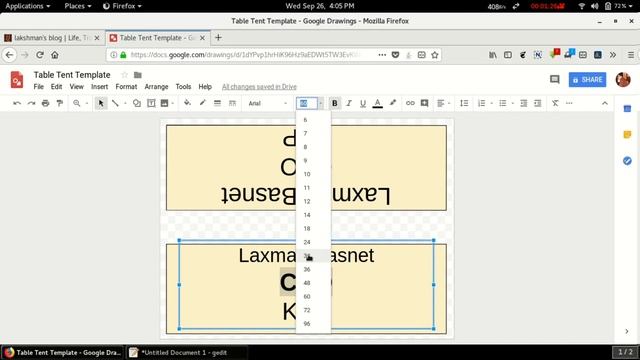
Task: Collapse the menus with the up chevron
Action: pos(604,103)
